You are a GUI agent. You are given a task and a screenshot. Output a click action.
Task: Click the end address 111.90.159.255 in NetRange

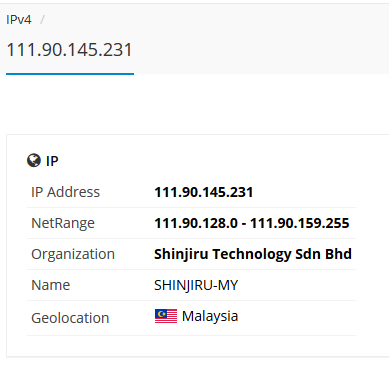[300, 223]
